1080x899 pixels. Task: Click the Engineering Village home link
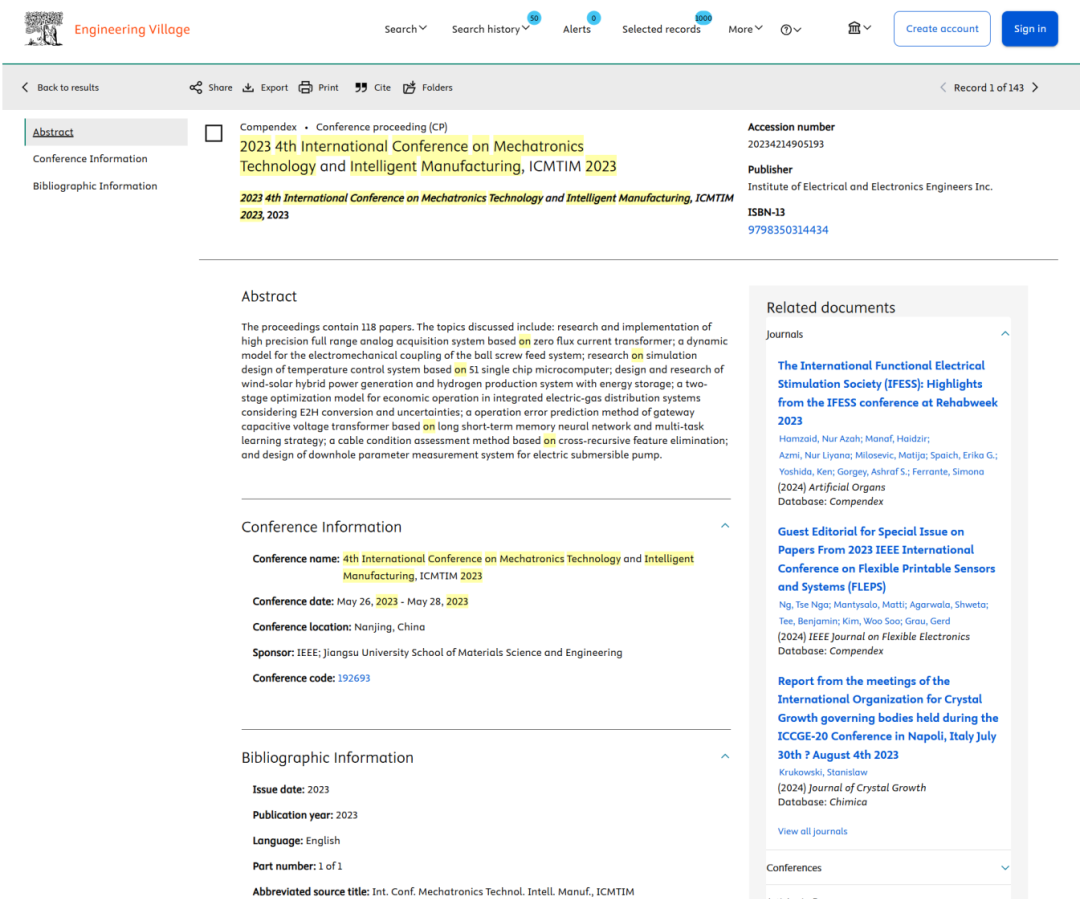(x=132, y=29)
